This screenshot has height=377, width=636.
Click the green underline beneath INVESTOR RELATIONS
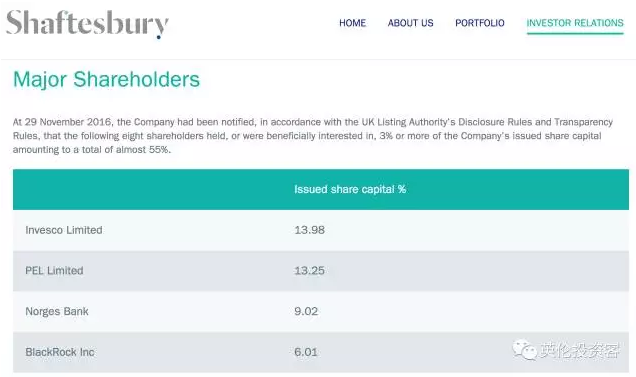tap(575, 33)
